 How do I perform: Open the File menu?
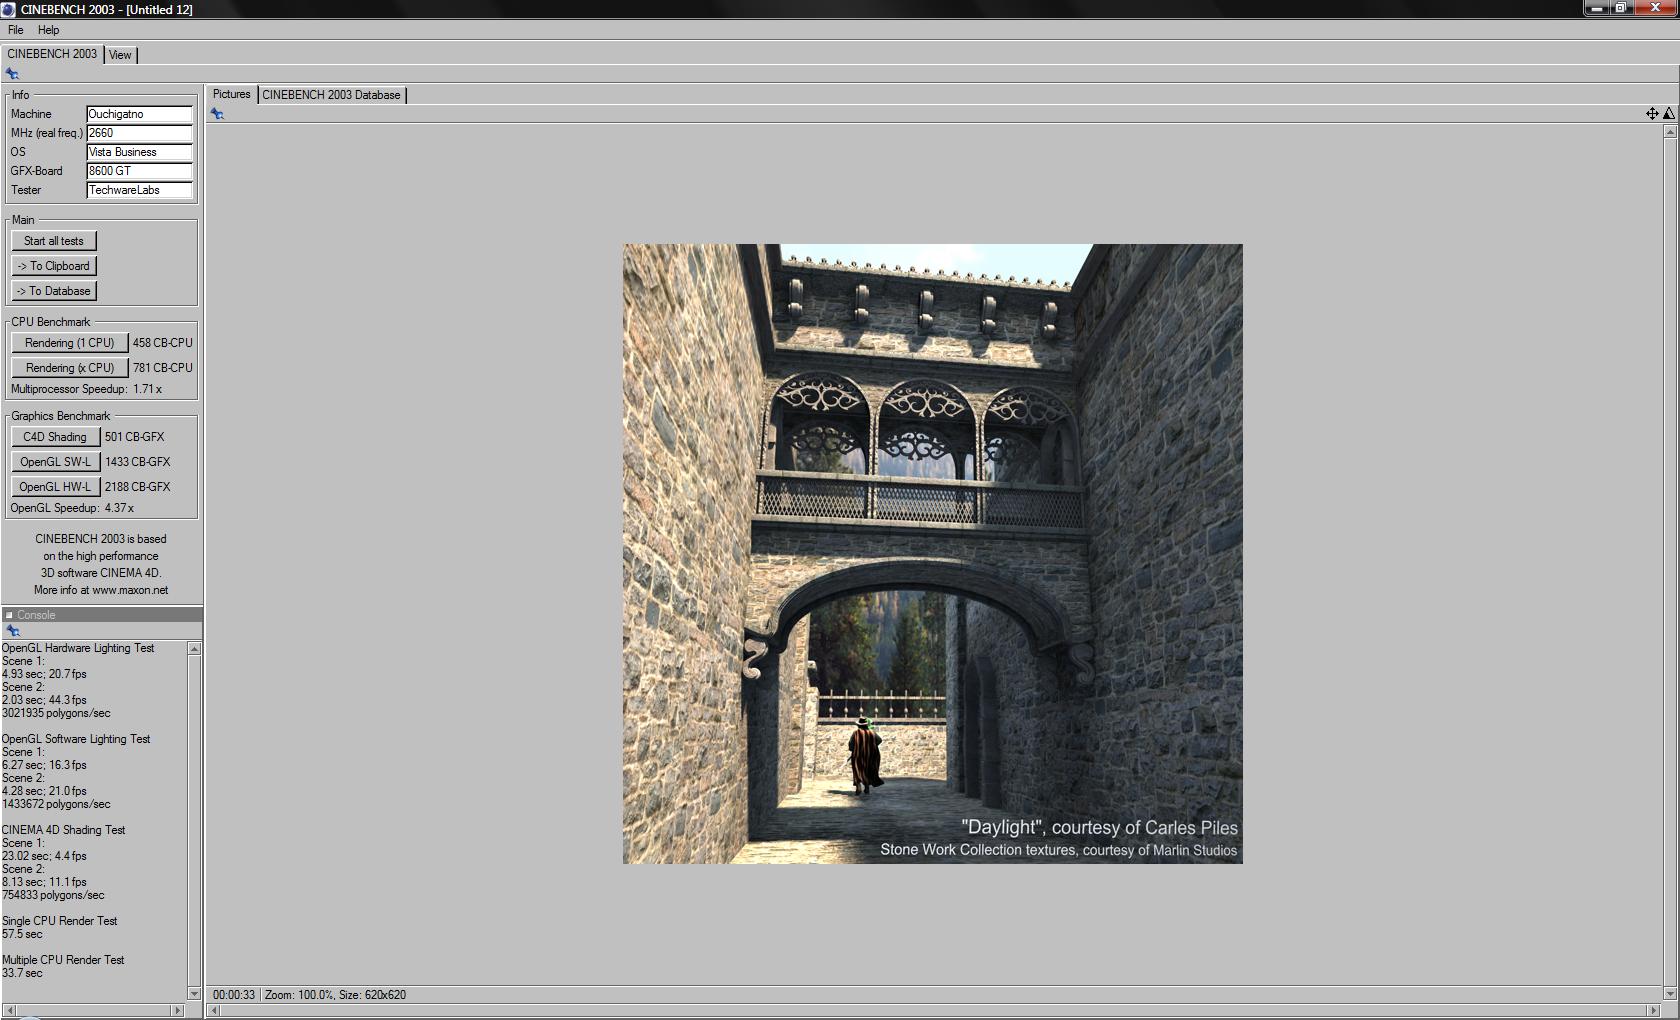click(16, 30)
